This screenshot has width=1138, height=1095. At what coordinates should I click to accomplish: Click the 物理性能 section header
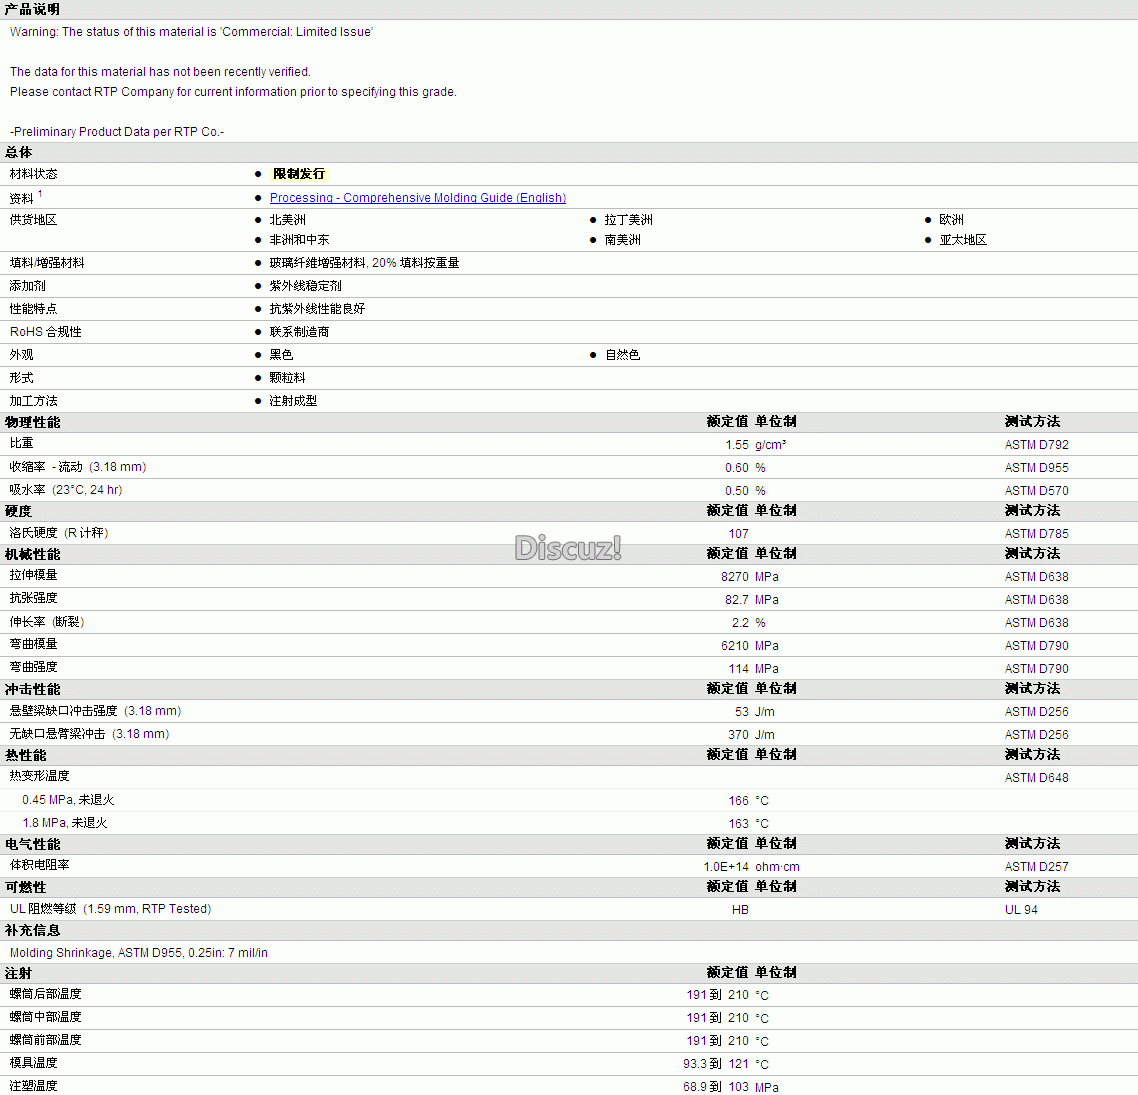point(32,422)
